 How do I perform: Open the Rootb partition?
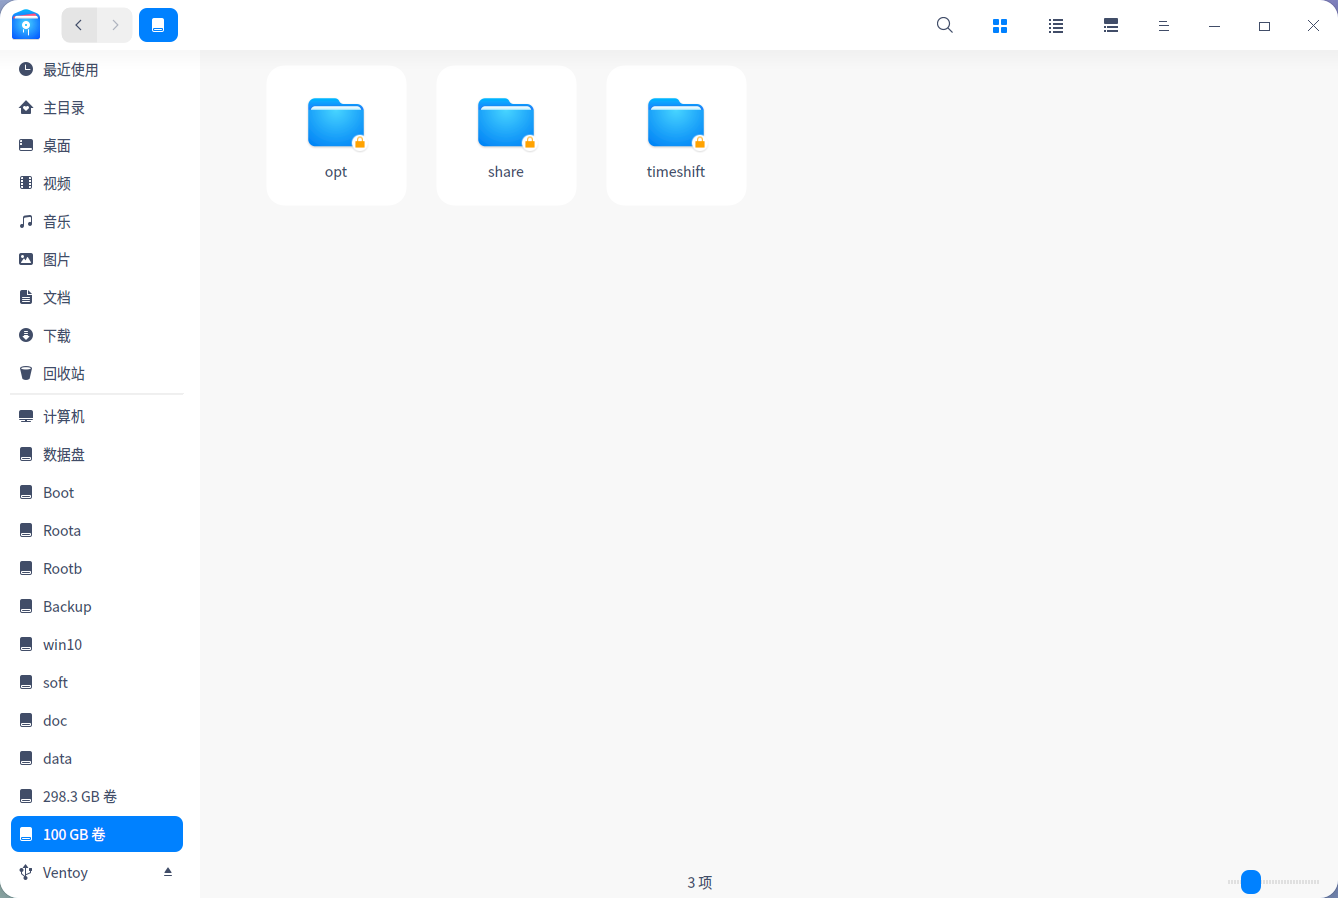click(97, 569)
